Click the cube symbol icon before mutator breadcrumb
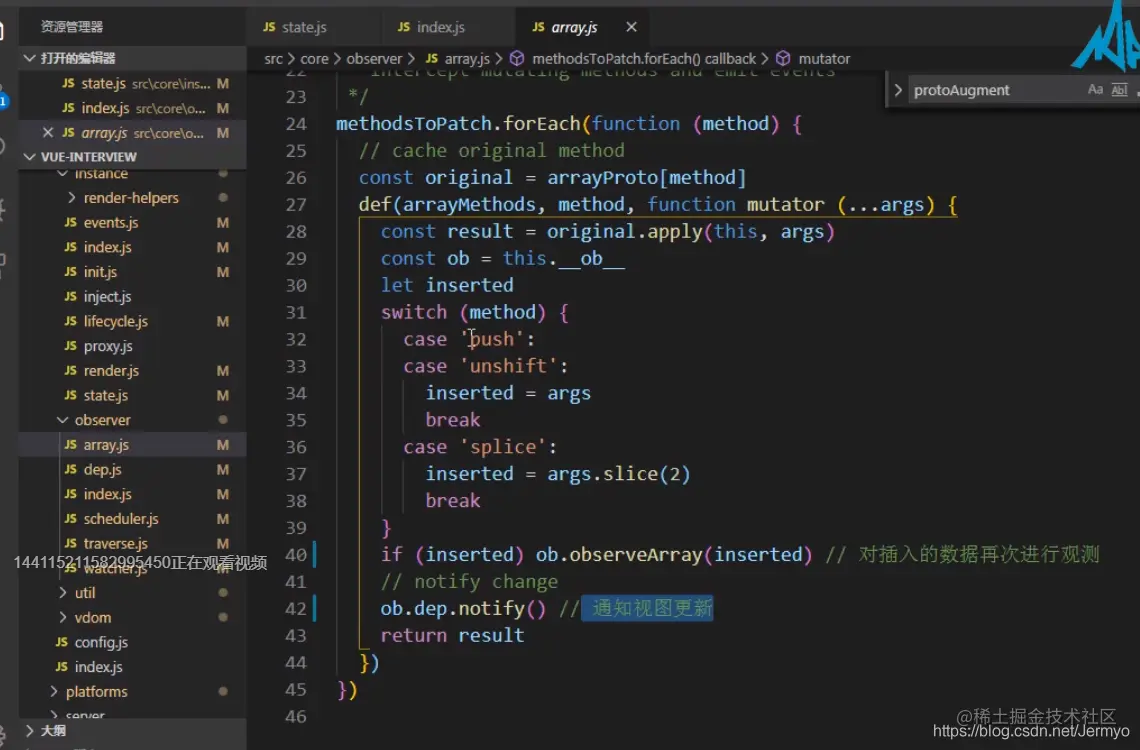Viewport: 1140px width, 750px height. click(783, 59)
